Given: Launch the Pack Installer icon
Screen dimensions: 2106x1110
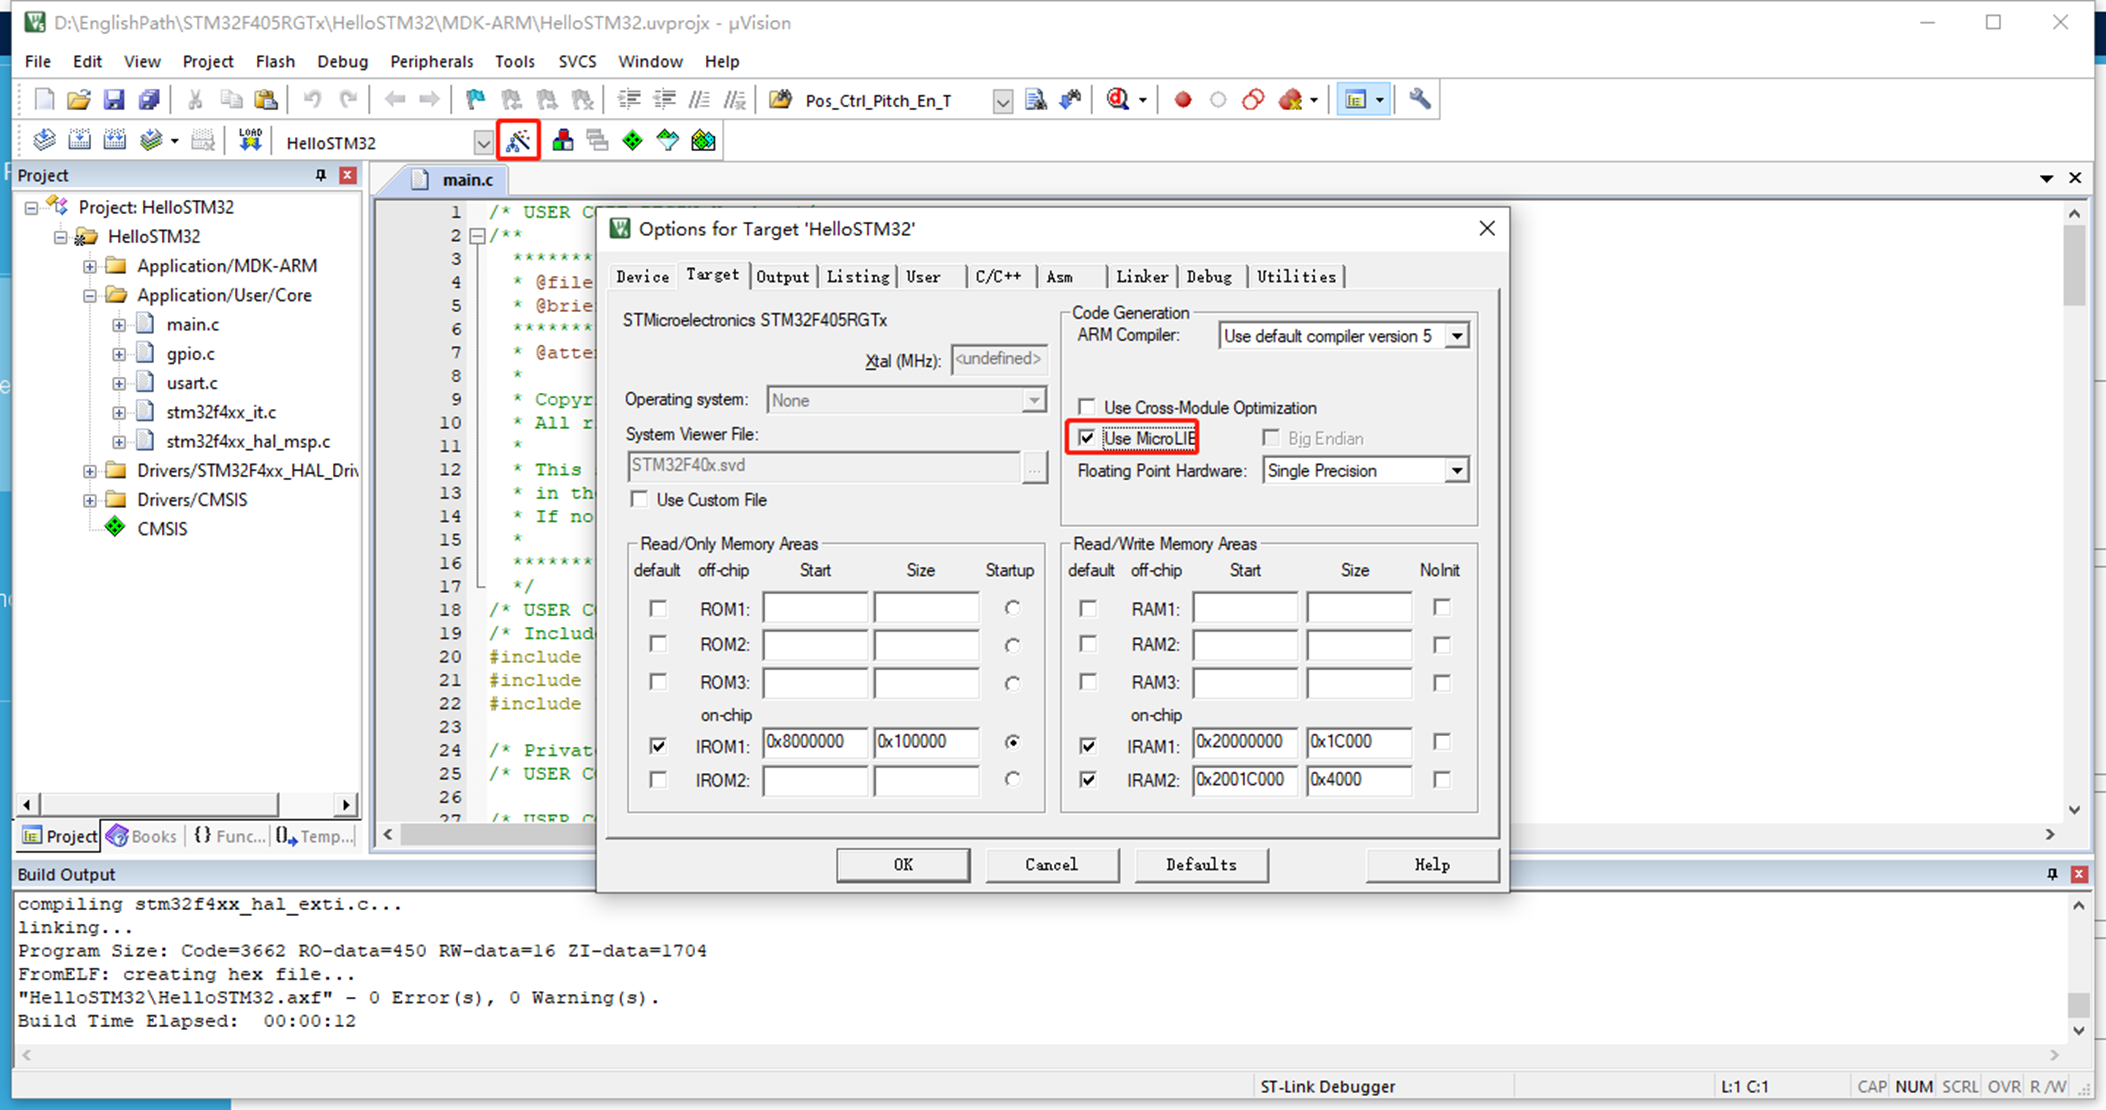Looking at the screenshot, I should point(703,141).
